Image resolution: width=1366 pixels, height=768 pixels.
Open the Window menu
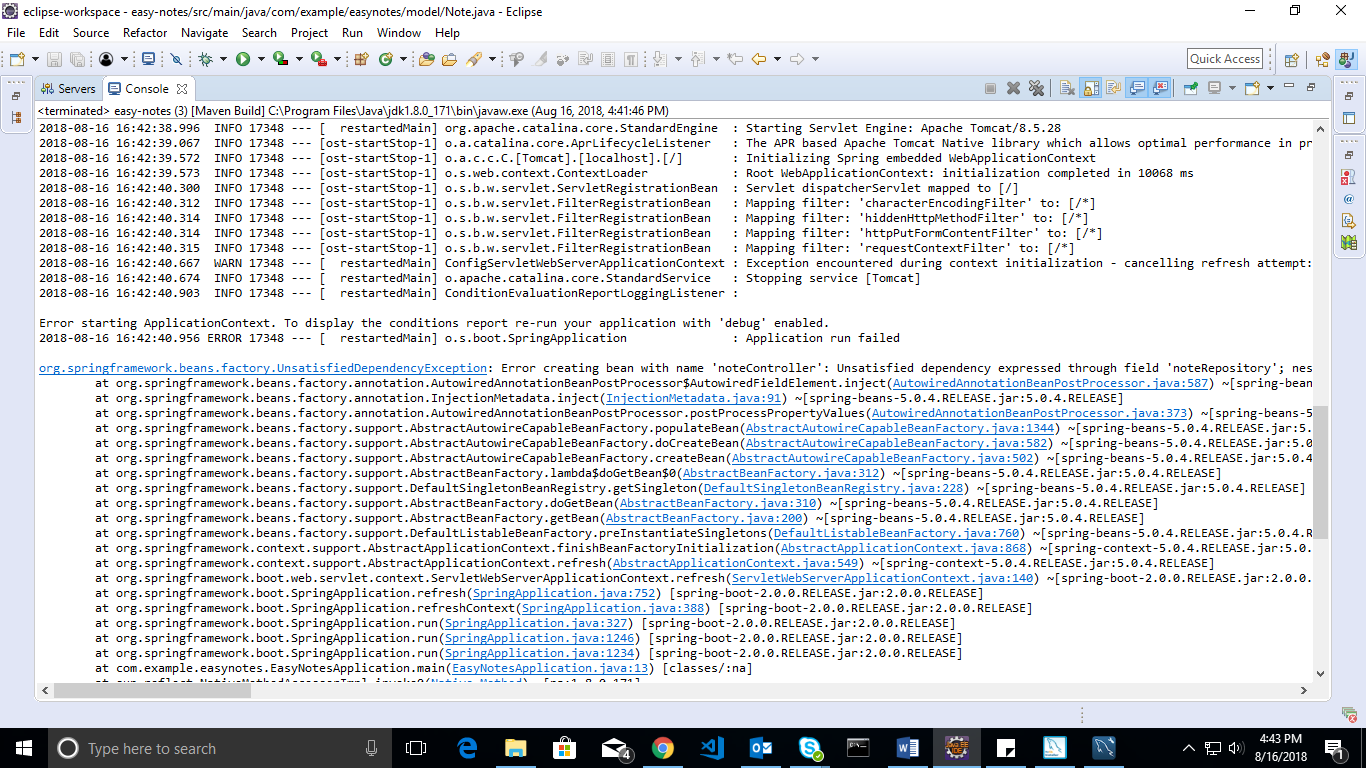[399, 32]
